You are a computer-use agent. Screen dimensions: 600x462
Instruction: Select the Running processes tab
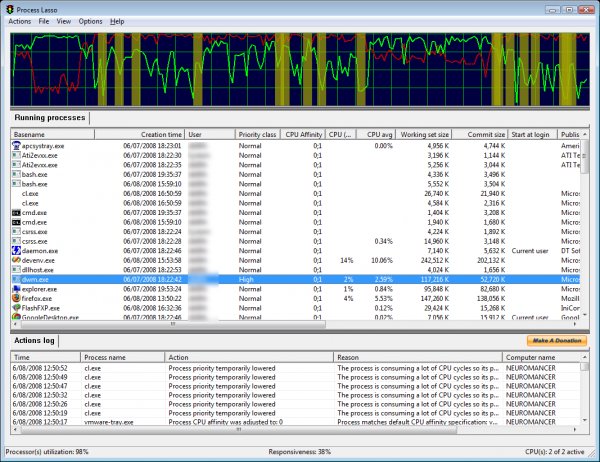(49, 119)
